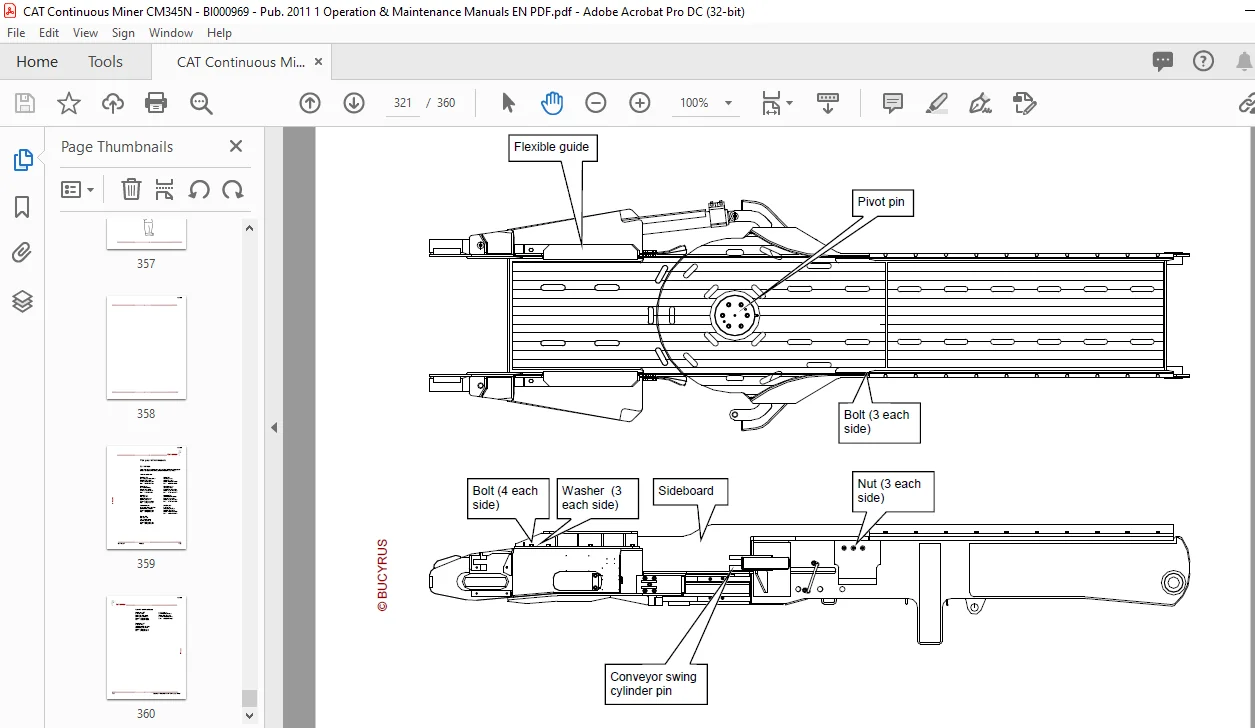Open the Edit menu
Image resolution: width=1255 pixels, height=728 pixels.
[x=48, y=33]
